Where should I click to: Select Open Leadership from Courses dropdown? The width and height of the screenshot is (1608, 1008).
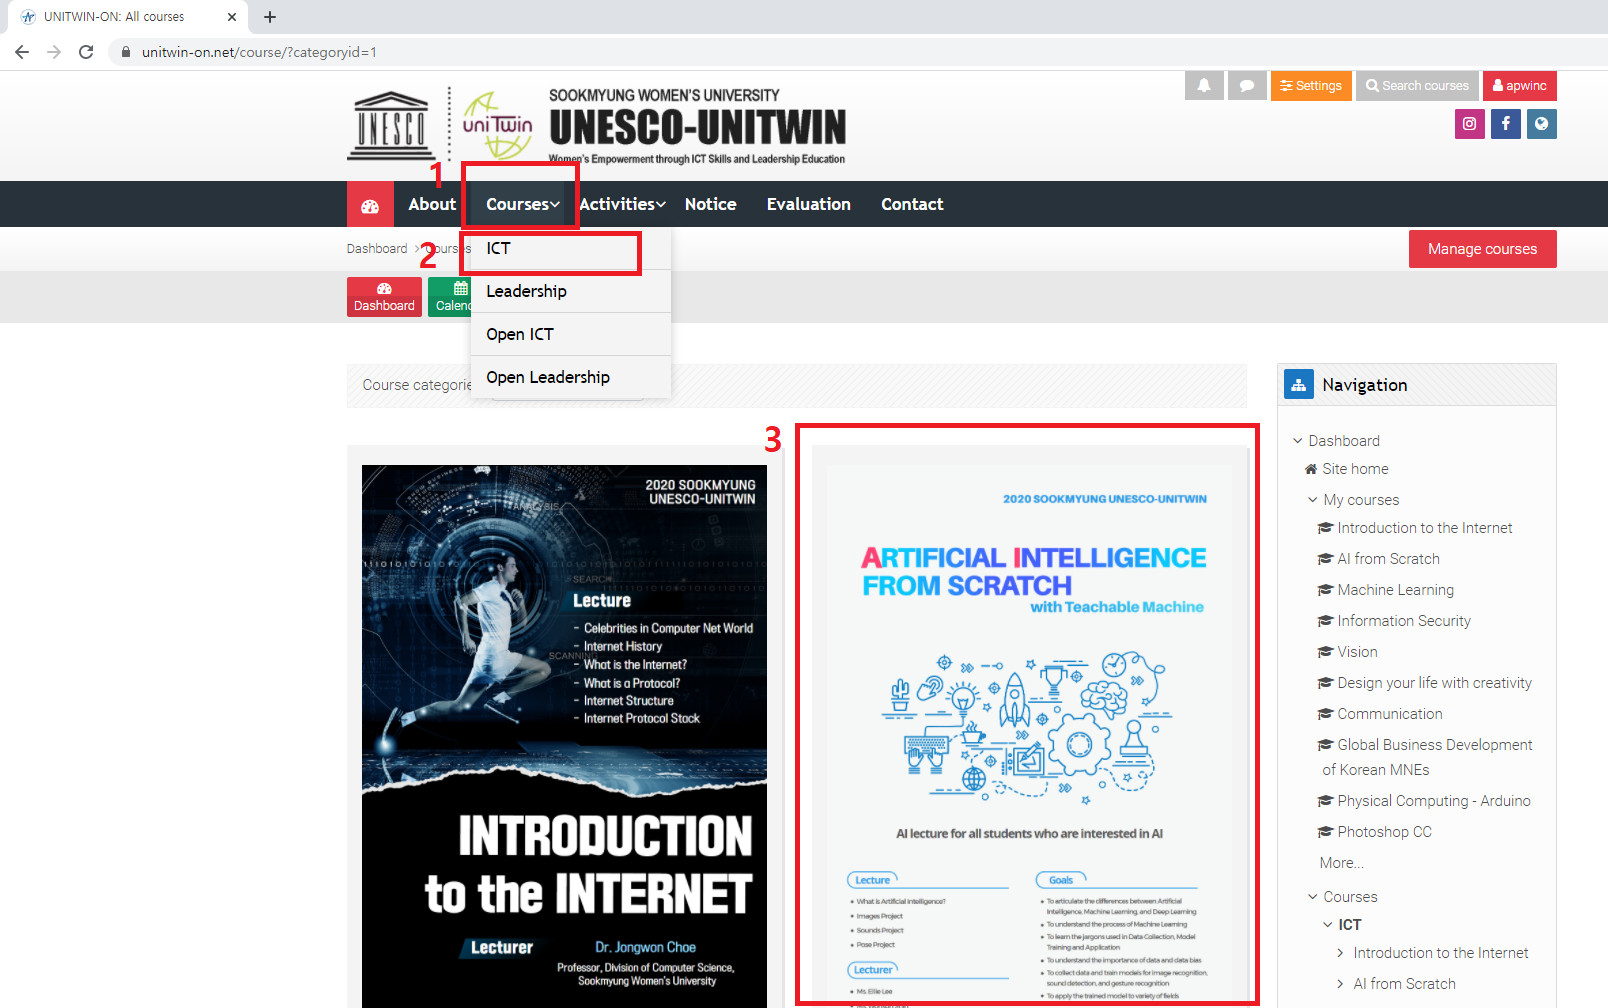570,377
